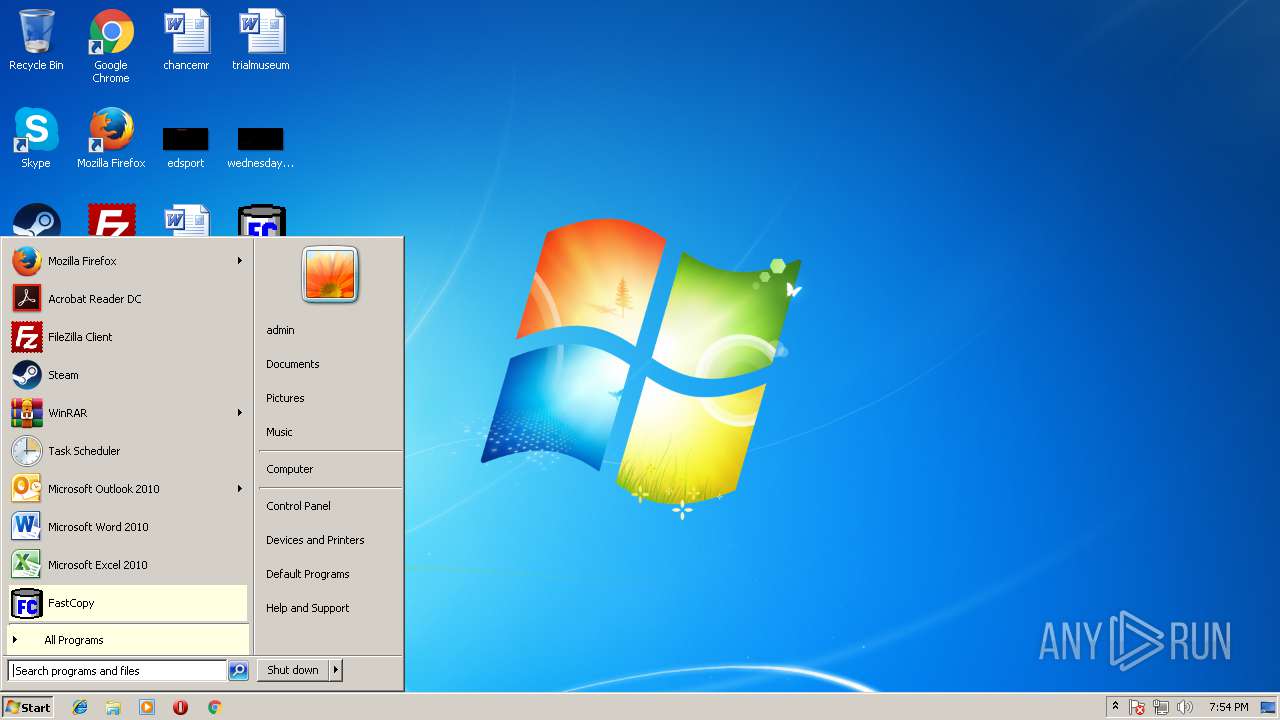
Task: Open network status tray icon
Action: (x=1161, y=707)
